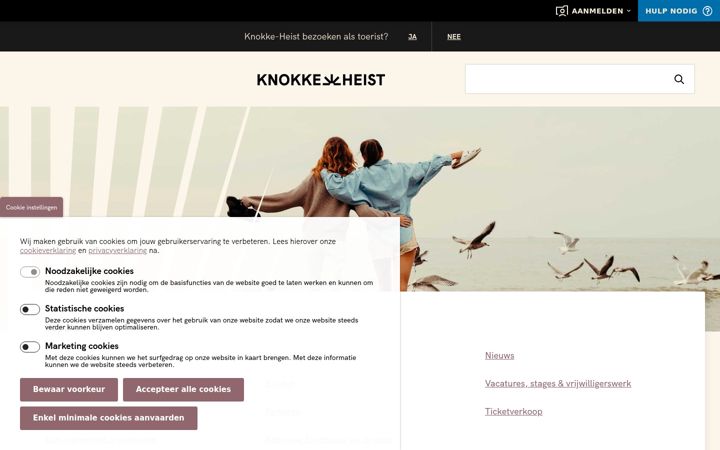
Task: Click the Hulp nodig question mark icon
Action: click(708, 11)
